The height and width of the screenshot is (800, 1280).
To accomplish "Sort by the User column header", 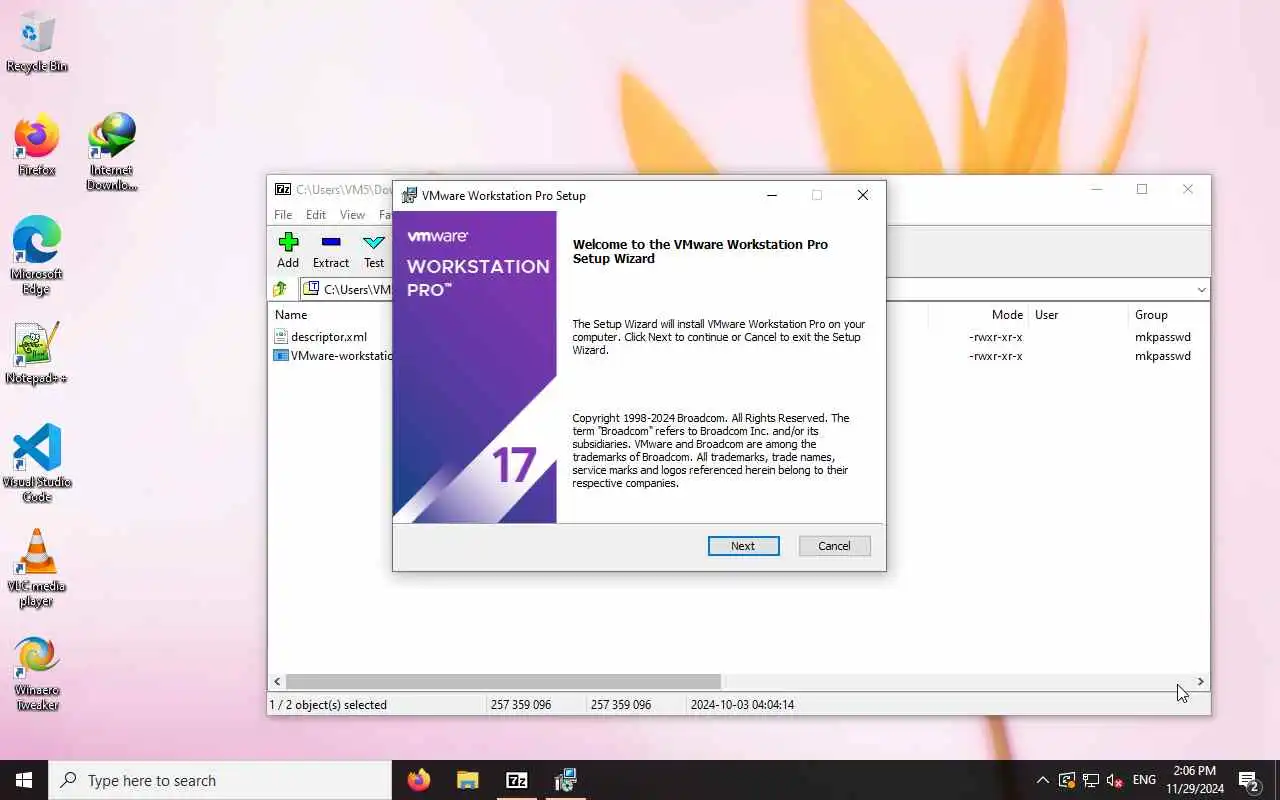I will tap(1047, 315).
